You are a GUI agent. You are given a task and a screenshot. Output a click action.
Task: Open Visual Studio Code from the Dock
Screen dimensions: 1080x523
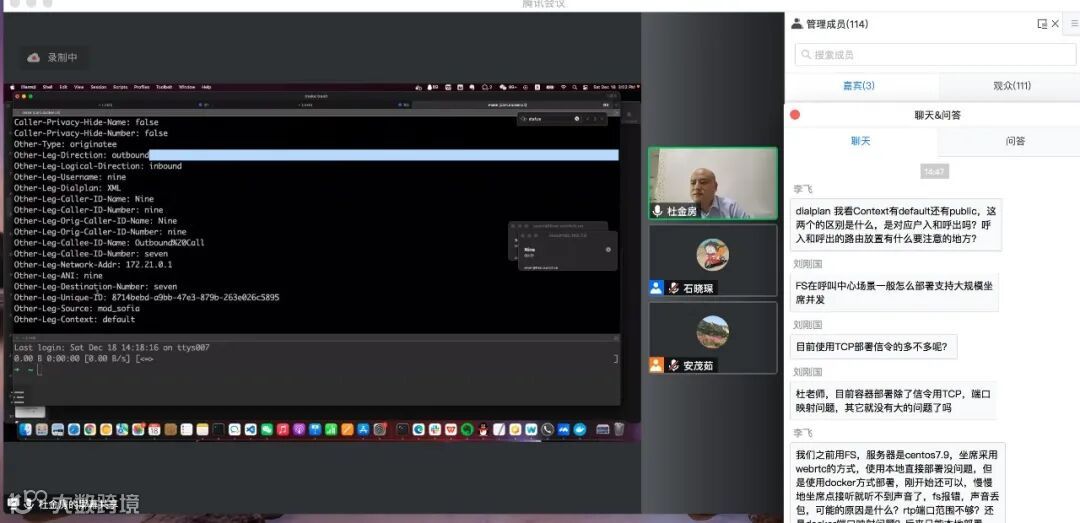251,429
